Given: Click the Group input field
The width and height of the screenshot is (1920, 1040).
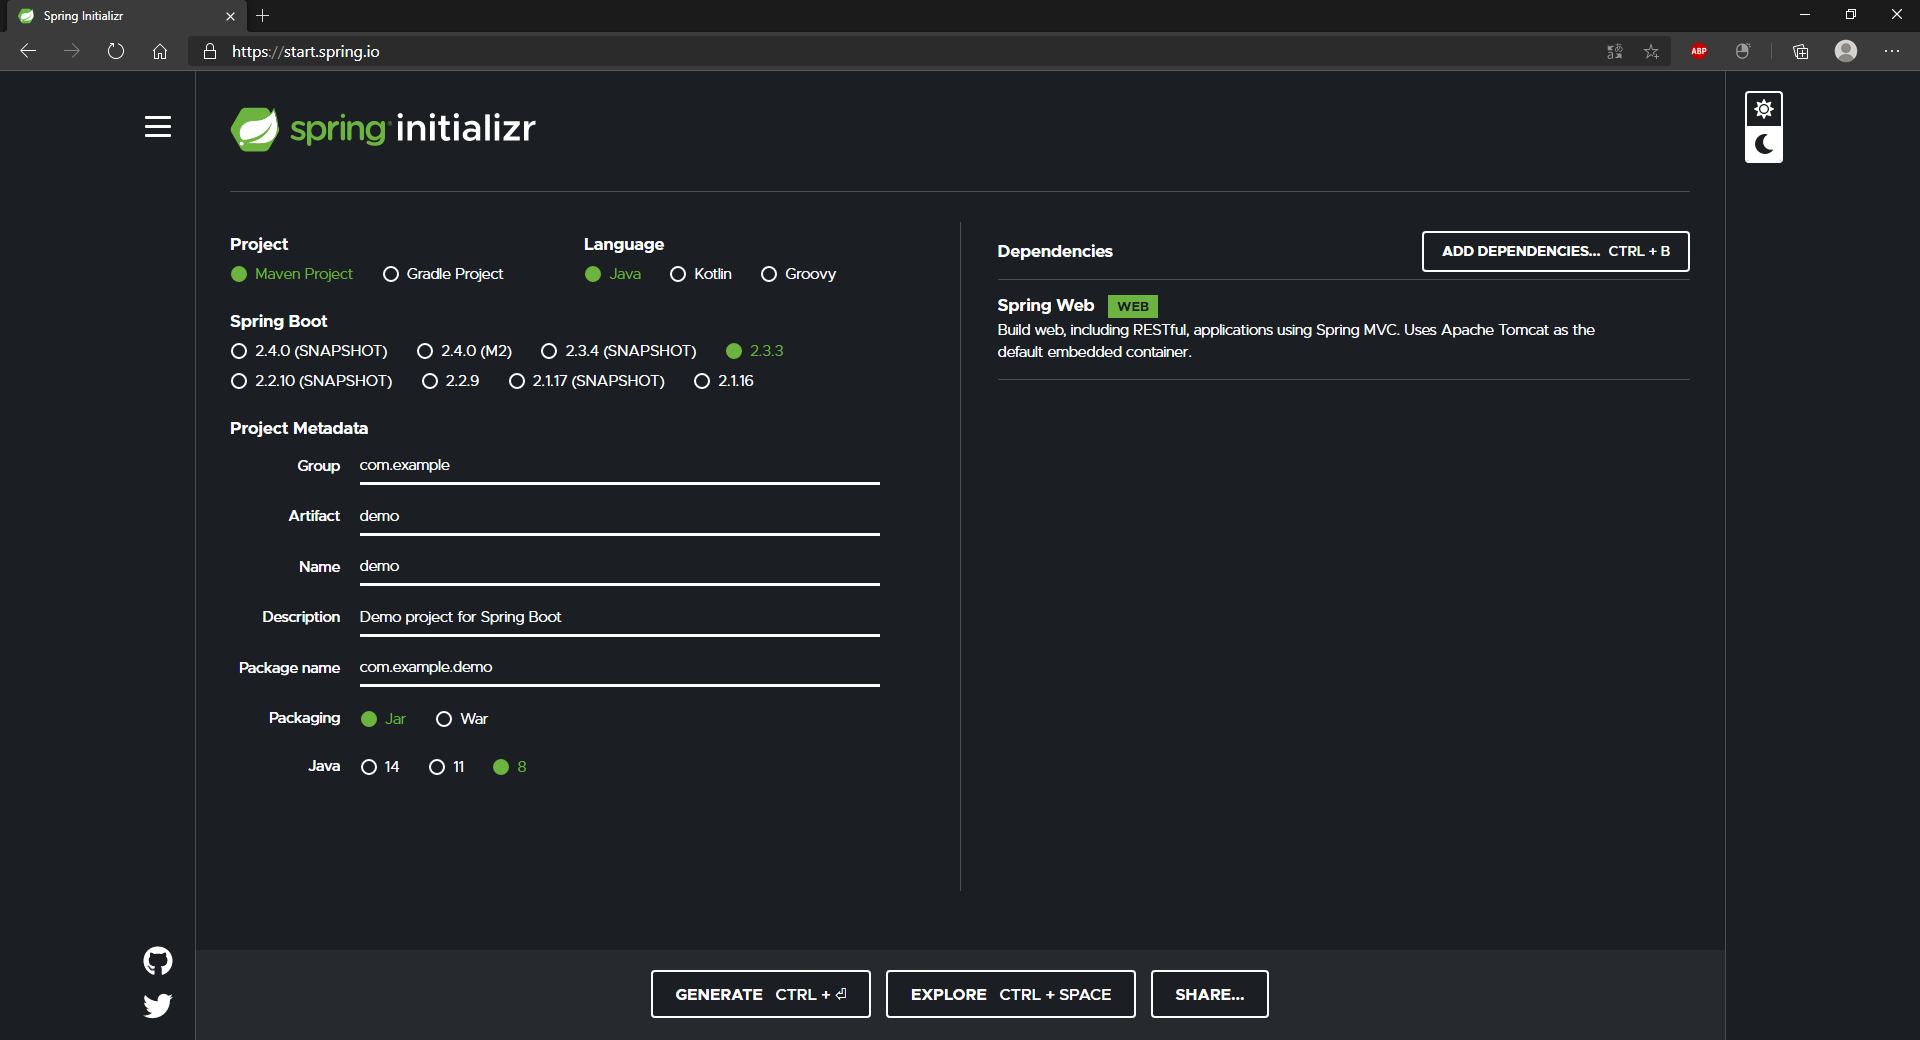Looking at the screenshot, I should pos(619,466).
